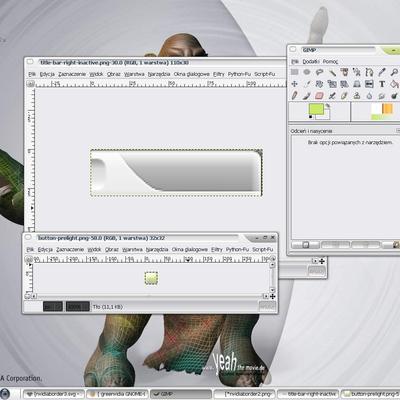The width and height of the screenshot is (400, 400).
Task: Select the Free Select lasso tool
Action: point(319,72)
